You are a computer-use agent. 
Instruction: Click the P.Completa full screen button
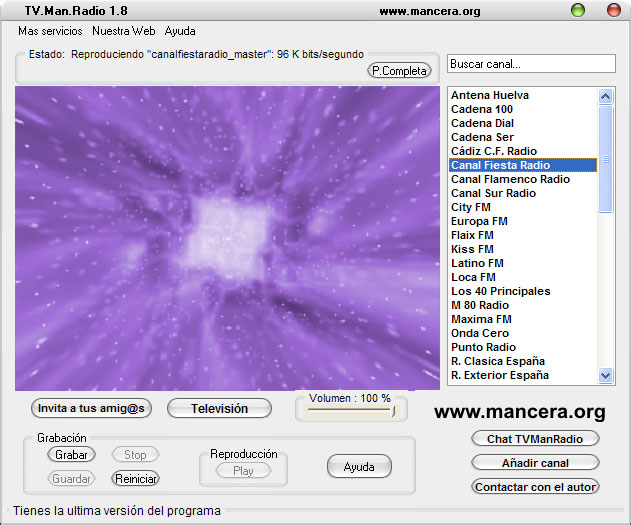tap(399, 71)
